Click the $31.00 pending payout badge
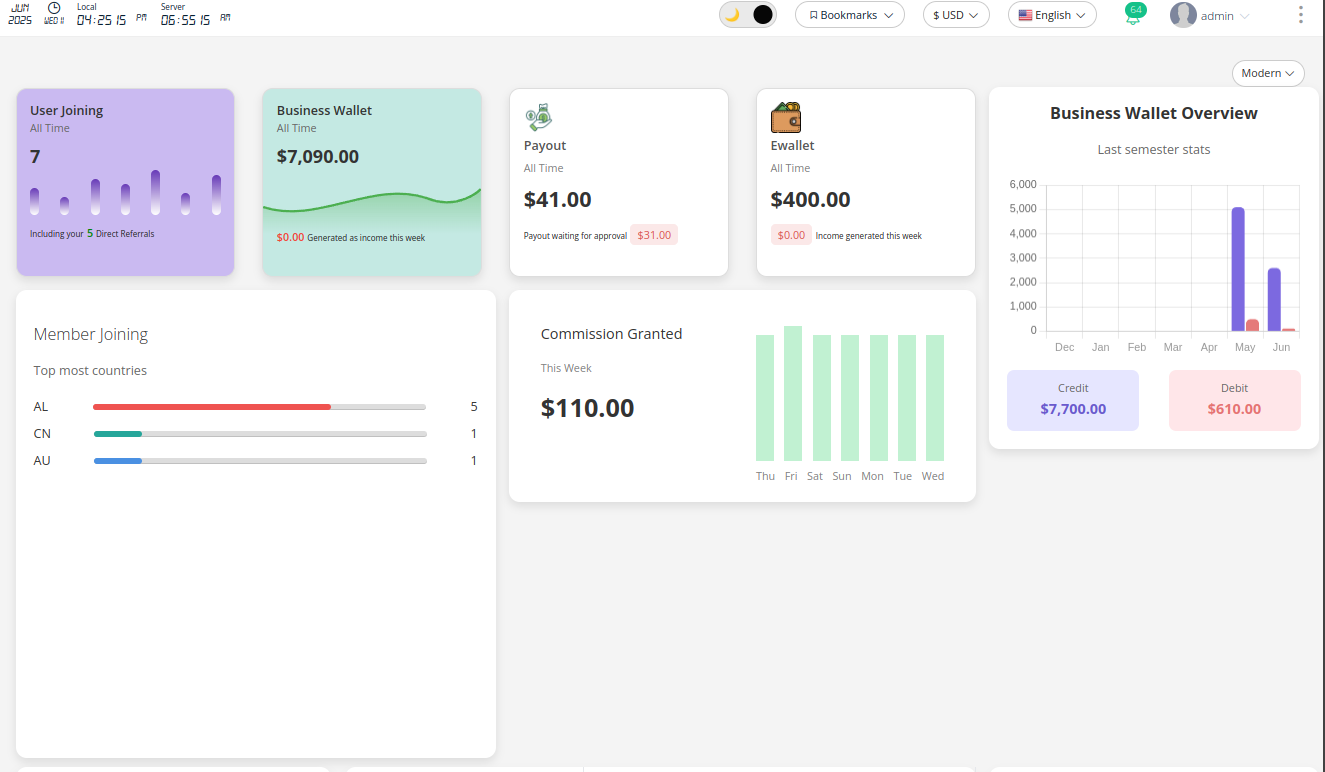This screenshot has height=772, width=1325. [654, 235]
